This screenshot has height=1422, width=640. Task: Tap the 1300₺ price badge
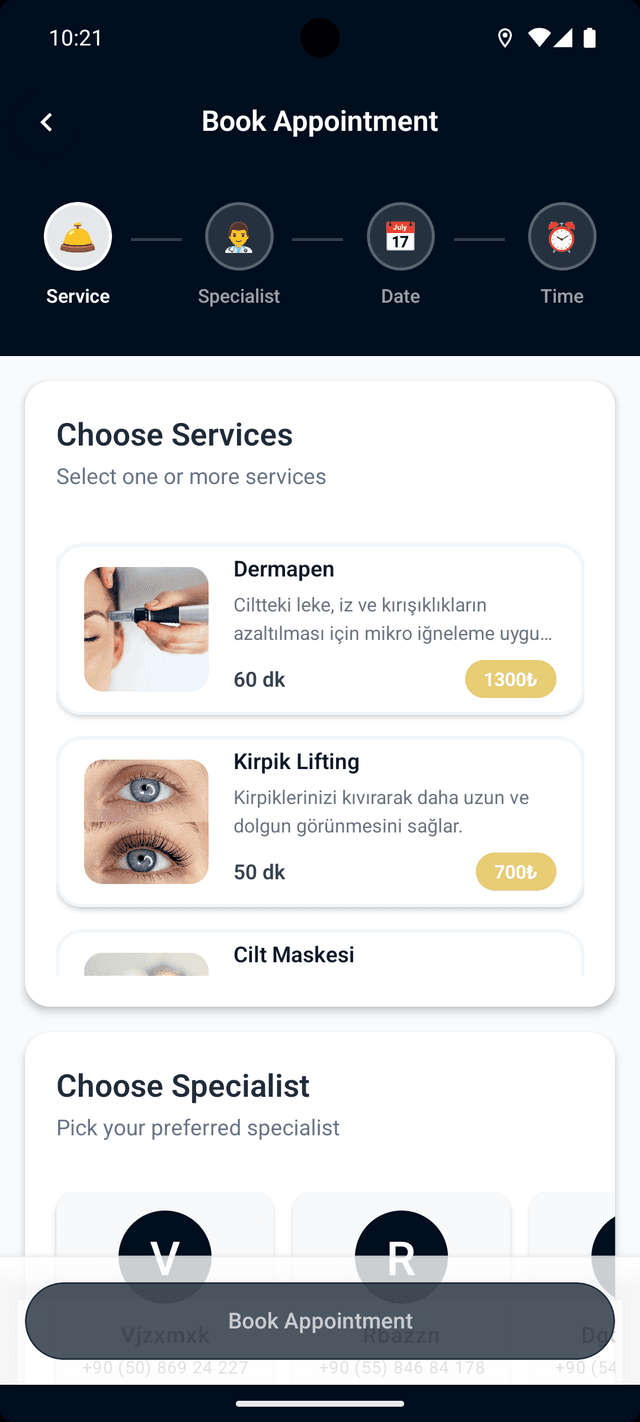click(510, 680)
